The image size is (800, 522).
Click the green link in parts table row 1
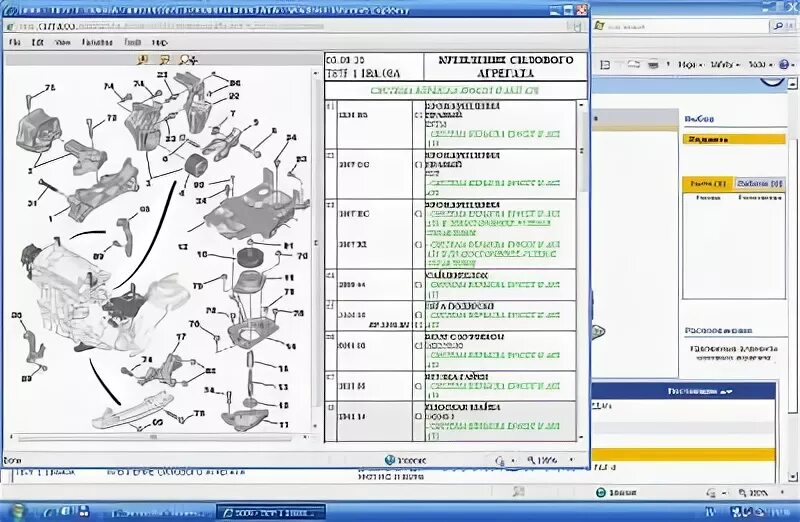click(x=494, y=134)
